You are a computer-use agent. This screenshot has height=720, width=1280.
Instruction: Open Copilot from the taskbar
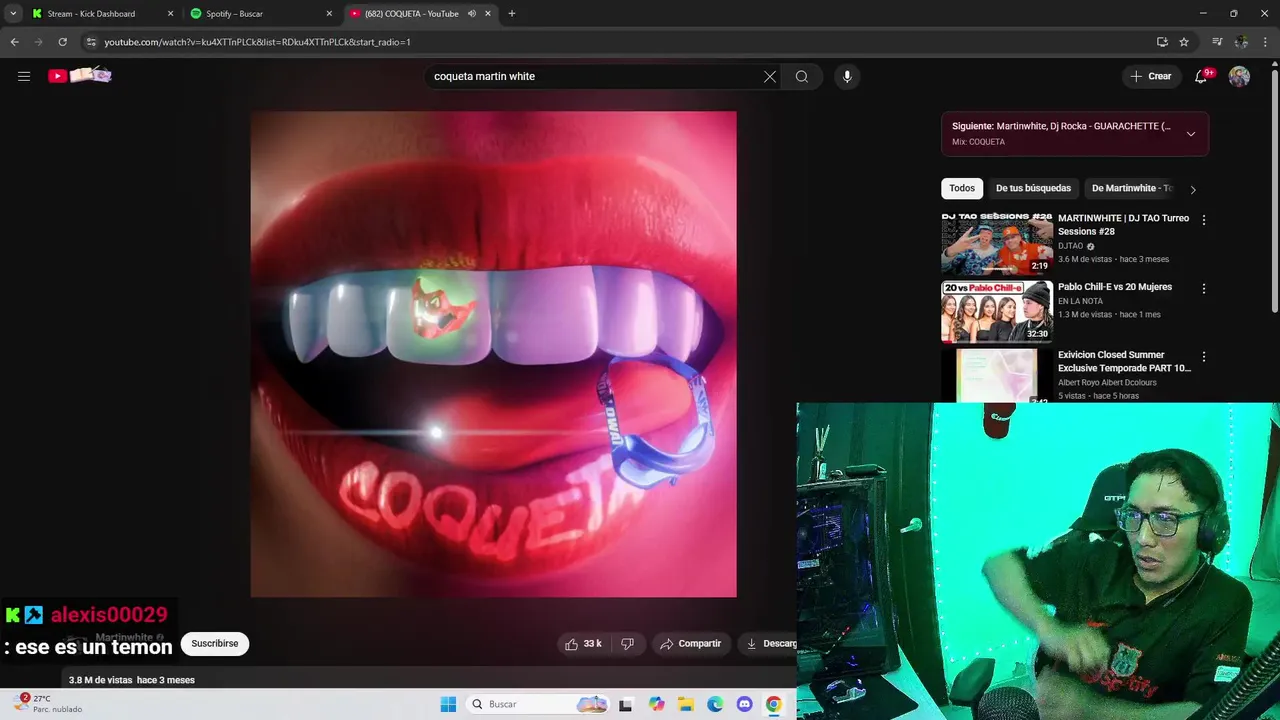656,704
